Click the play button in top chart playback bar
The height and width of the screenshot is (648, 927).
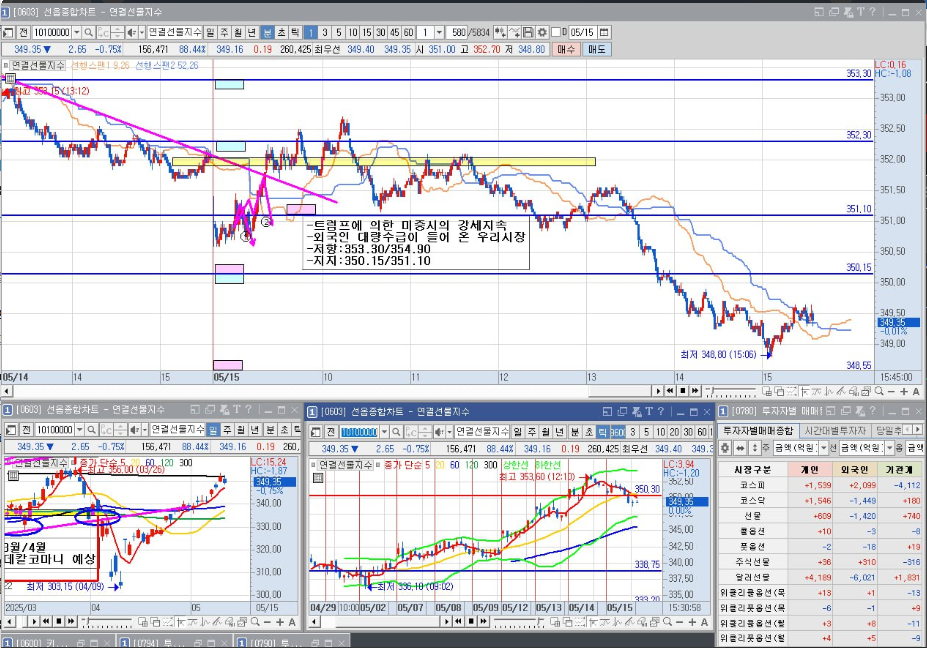pyautogui.click(x=658, y=391)
